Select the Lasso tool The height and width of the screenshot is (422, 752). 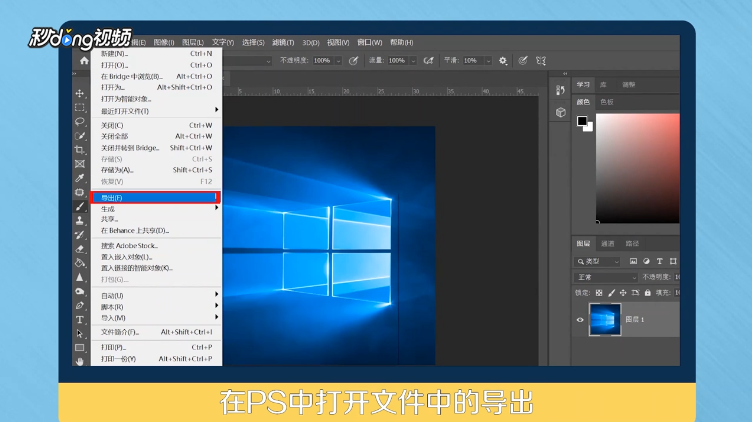click(80, 121)
